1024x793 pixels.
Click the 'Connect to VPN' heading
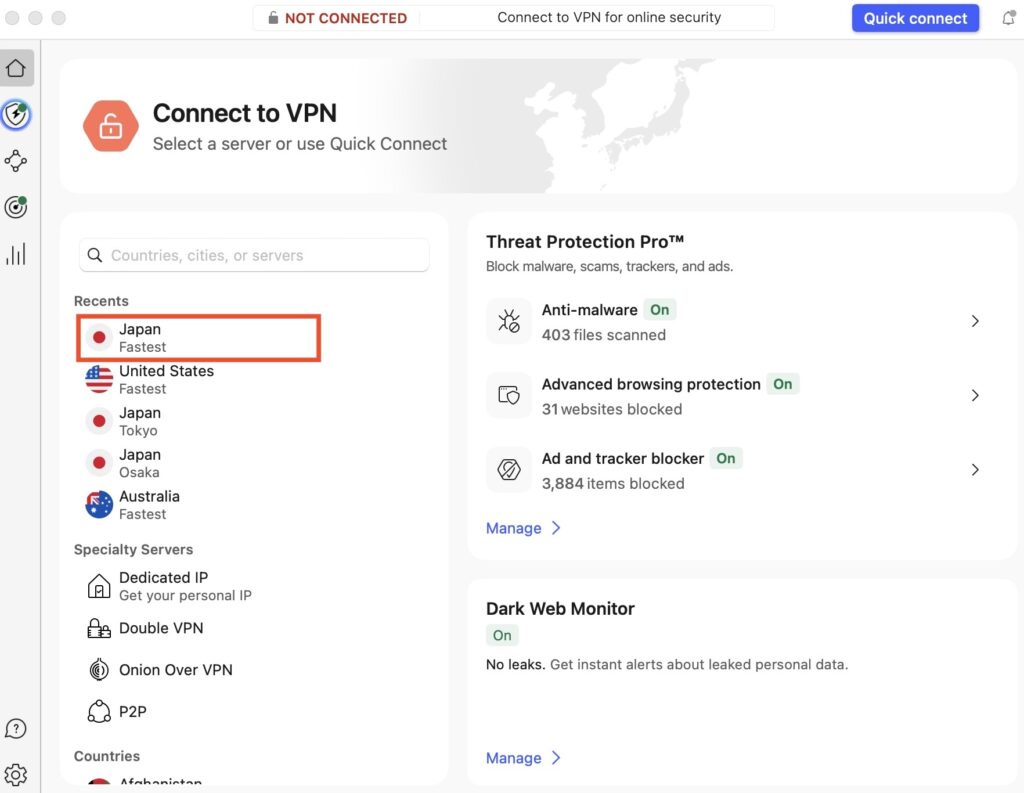point(244,113)
